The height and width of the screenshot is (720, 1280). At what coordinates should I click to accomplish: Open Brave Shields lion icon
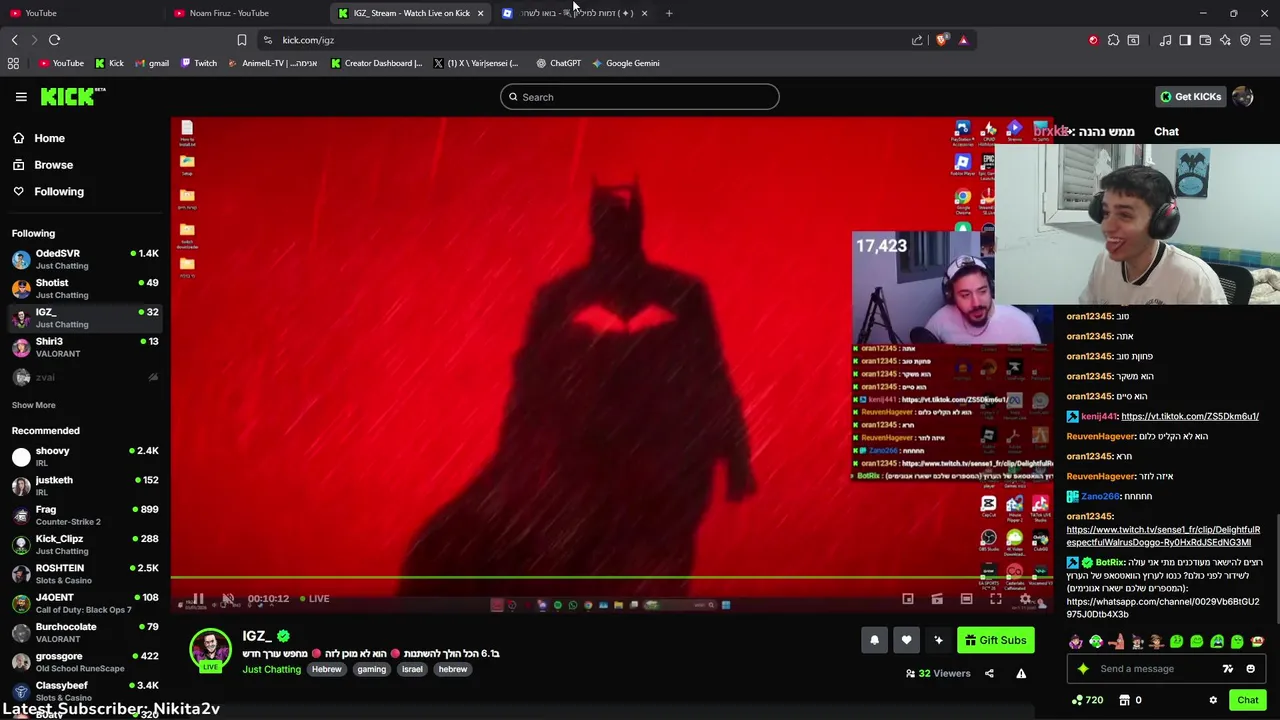(x=942, y=40)
